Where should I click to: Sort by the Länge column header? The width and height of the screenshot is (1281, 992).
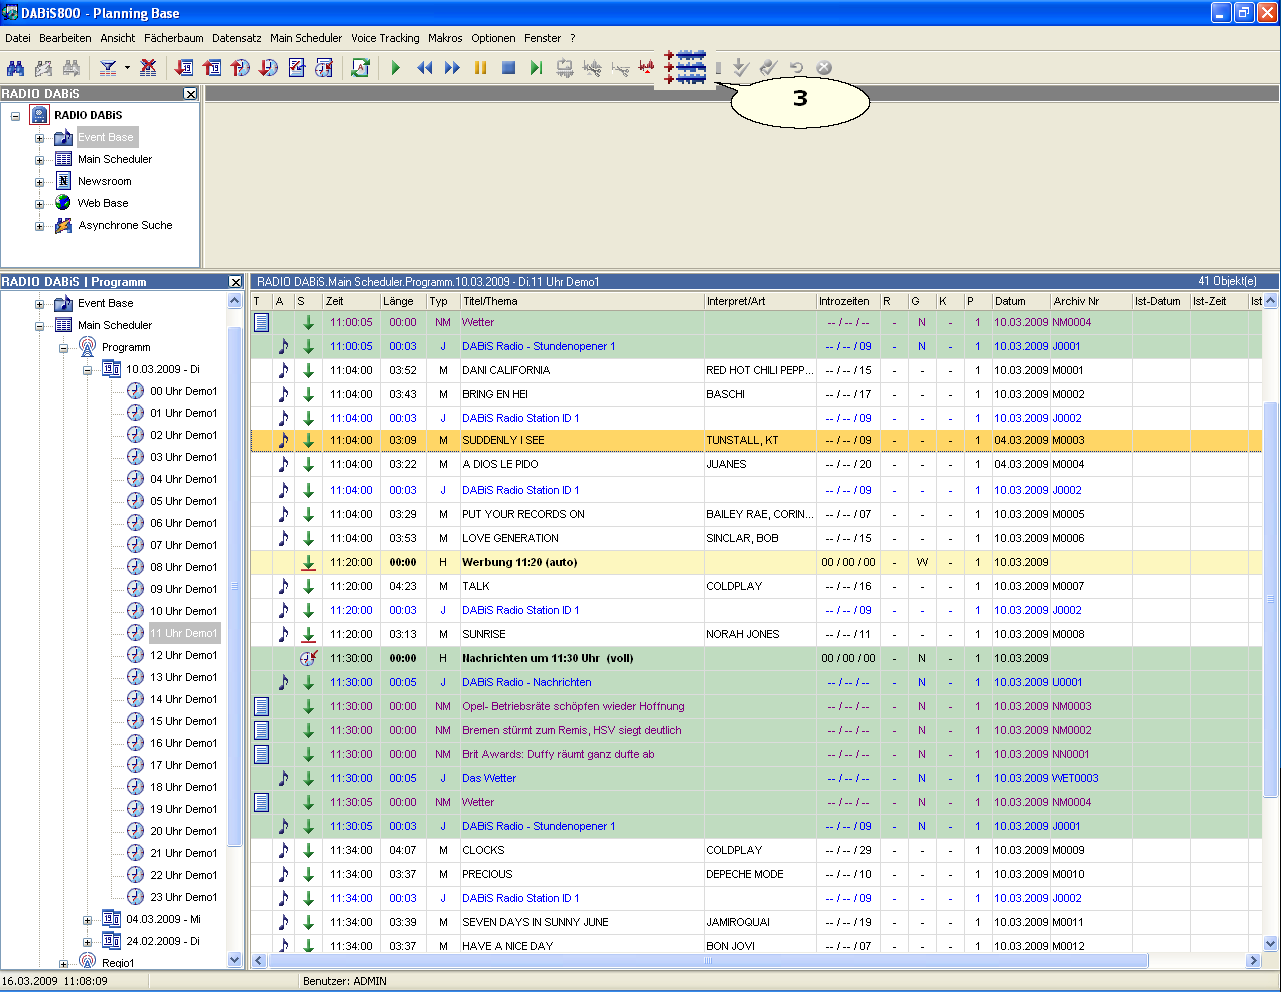tap(403, 301)
